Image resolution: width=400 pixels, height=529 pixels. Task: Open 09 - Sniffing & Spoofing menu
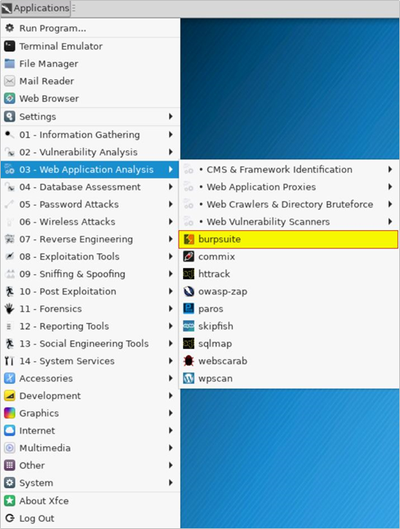click(90, 274)
